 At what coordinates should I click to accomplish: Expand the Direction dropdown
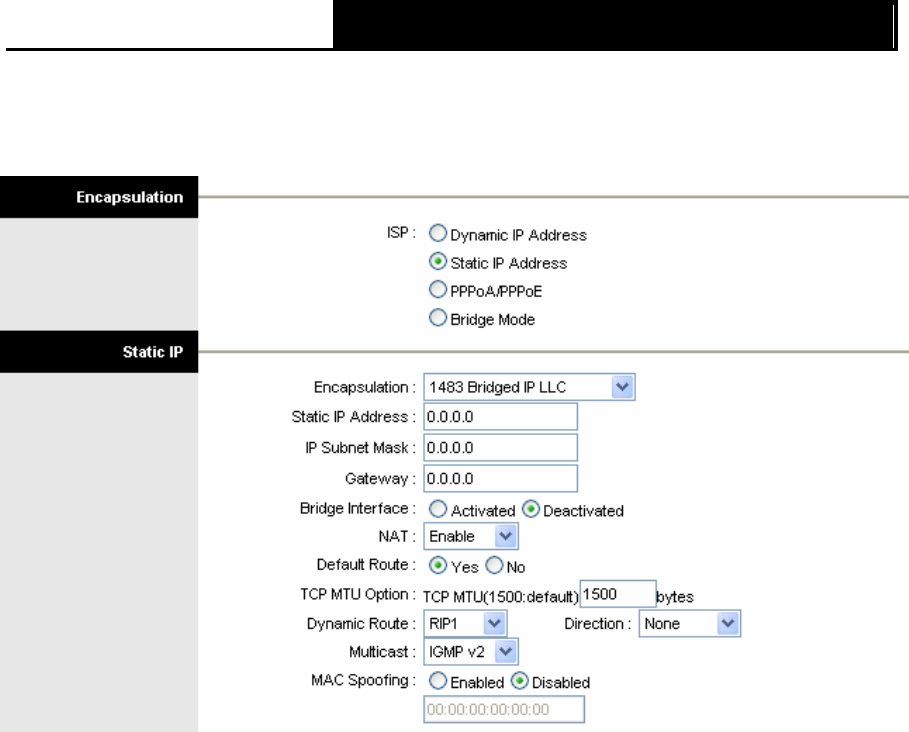coord(690,624)
